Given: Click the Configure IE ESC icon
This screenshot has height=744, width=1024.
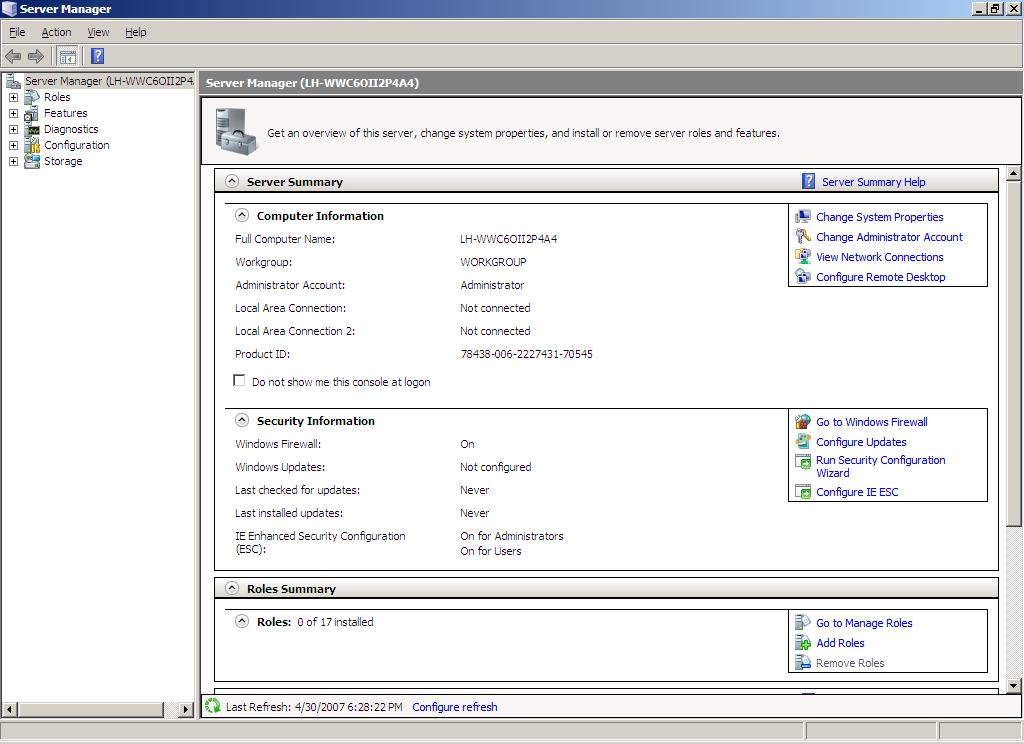Looking at the screenshot, I should click(803, 492).
